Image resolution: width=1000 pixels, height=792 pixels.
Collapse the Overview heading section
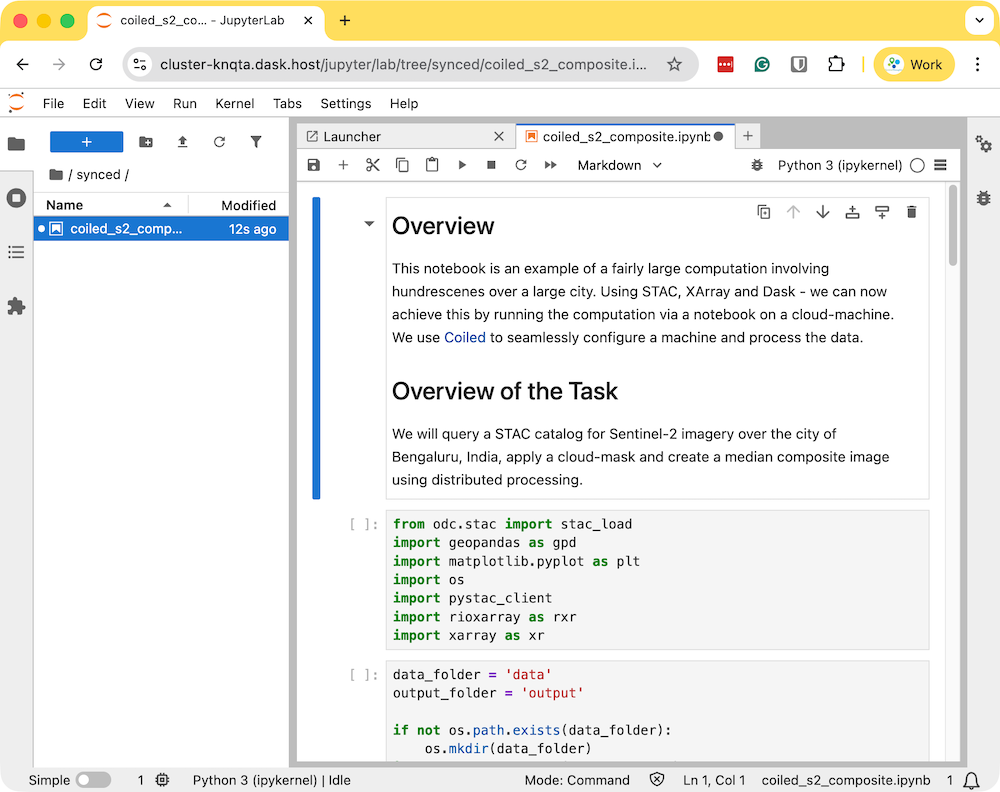369,225
